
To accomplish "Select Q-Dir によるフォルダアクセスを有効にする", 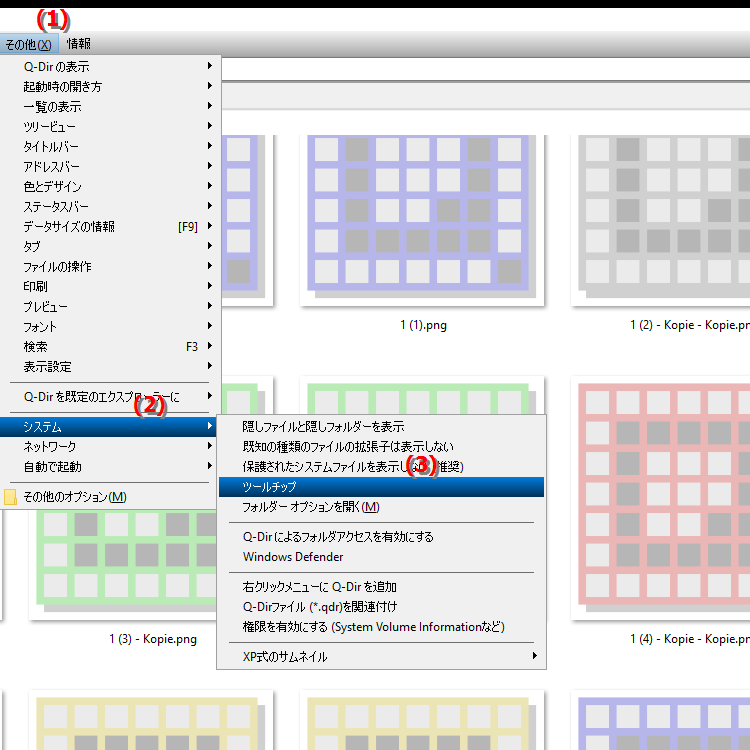I will (x=381, y=537).
